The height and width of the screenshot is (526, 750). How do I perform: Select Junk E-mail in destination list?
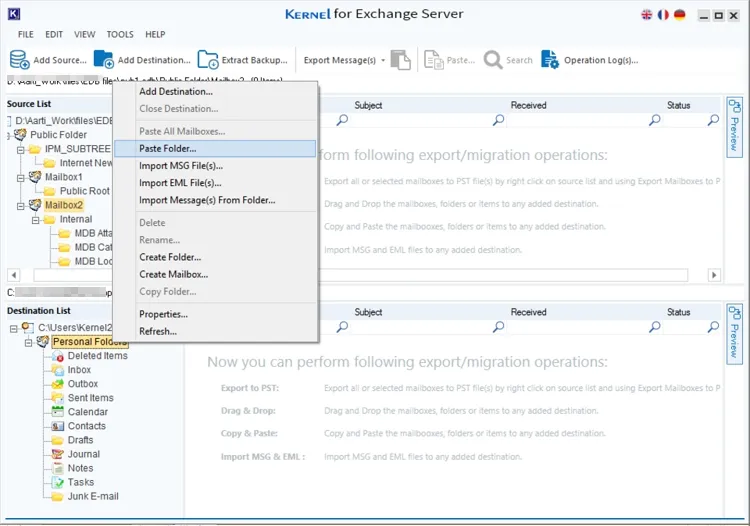tap(93, 496)
